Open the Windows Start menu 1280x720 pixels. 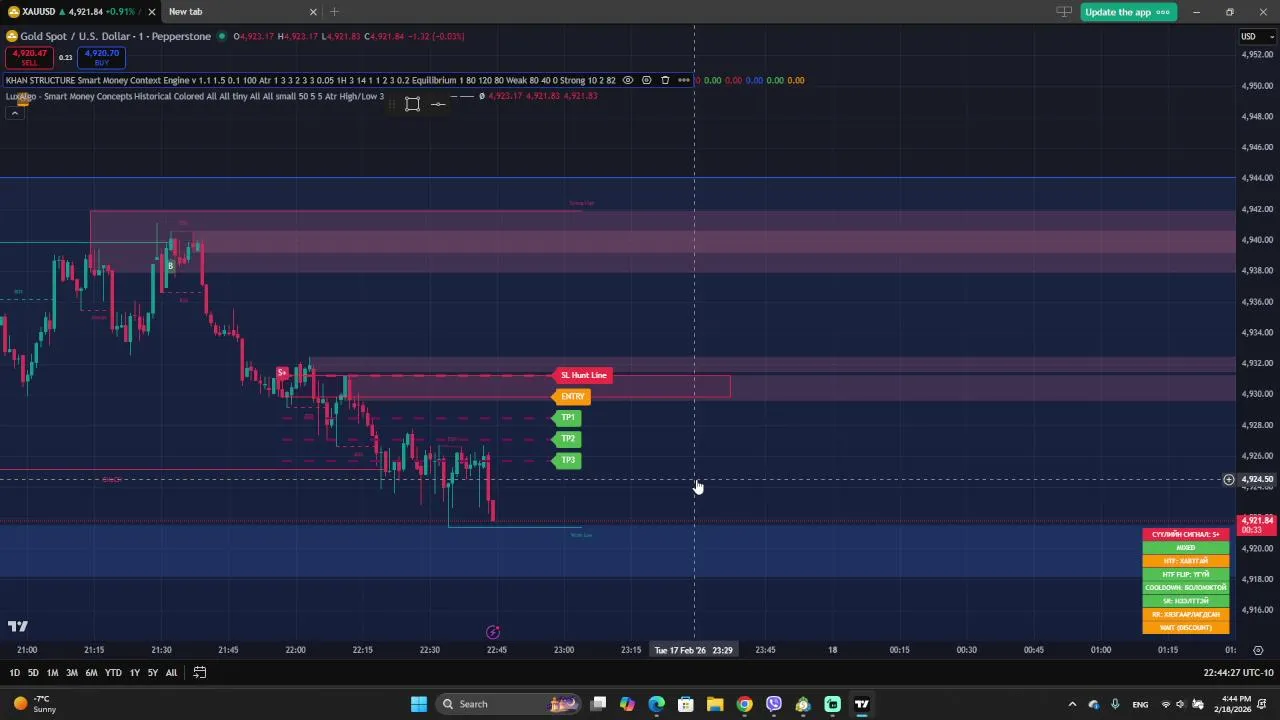(419, 704)
